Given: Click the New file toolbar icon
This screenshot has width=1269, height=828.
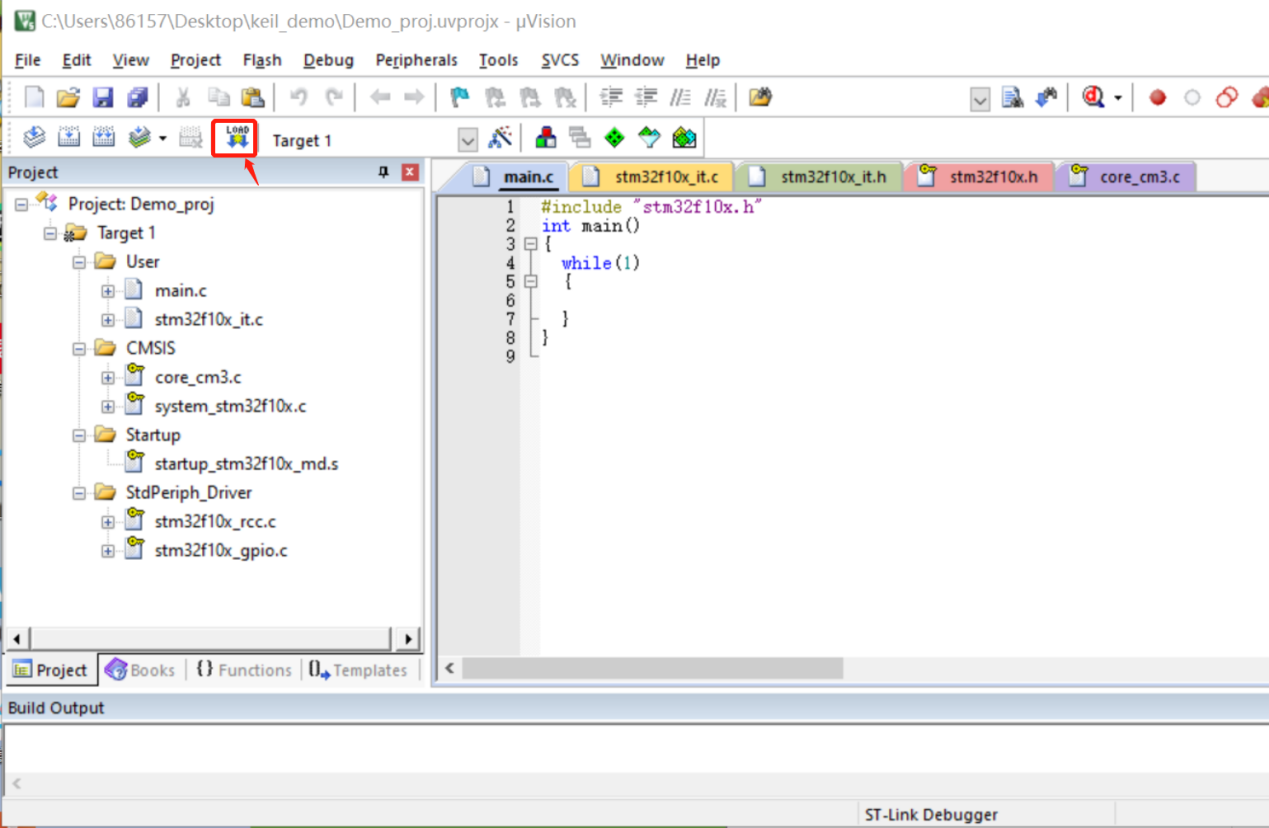Looking at the screenshot, I should pos(34,97).
